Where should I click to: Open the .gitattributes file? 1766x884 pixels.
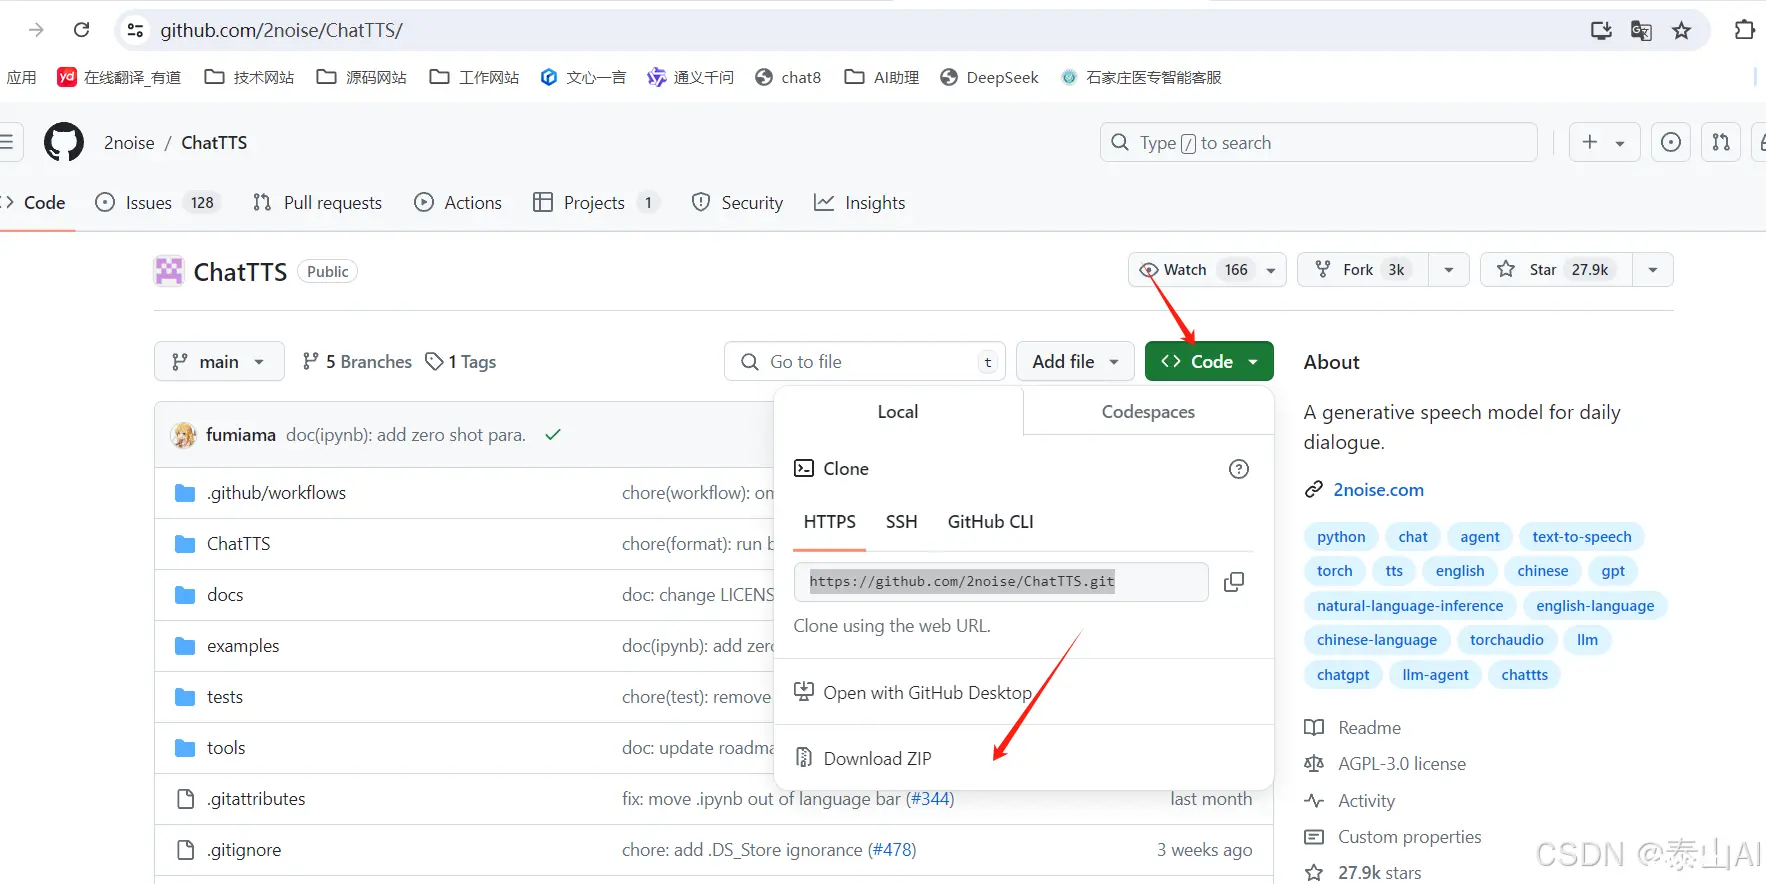coord(256,799)
